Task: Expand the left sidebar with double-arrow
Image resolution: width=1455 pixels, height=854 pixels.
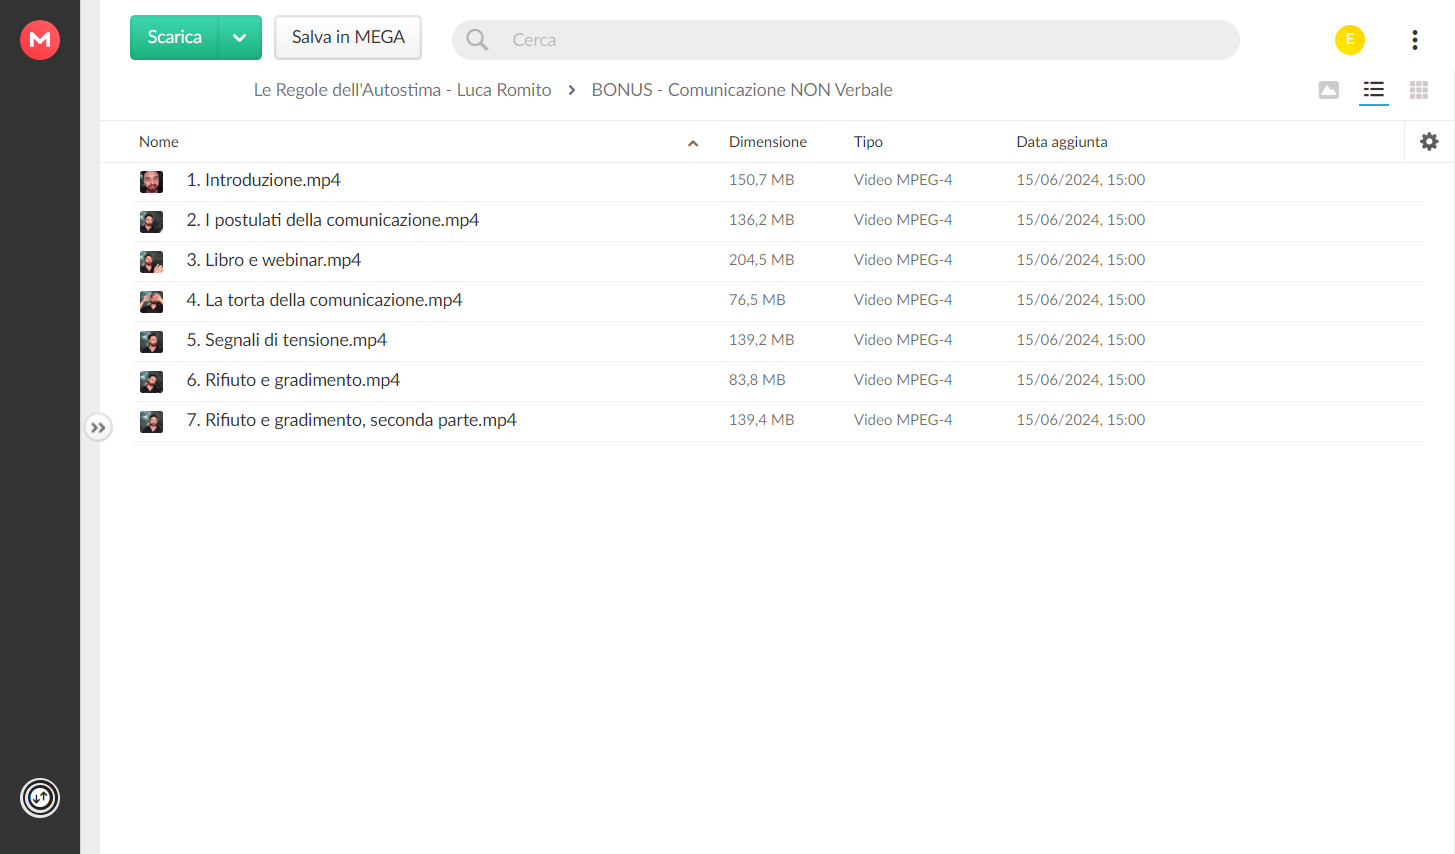Action: coord(98,428)
